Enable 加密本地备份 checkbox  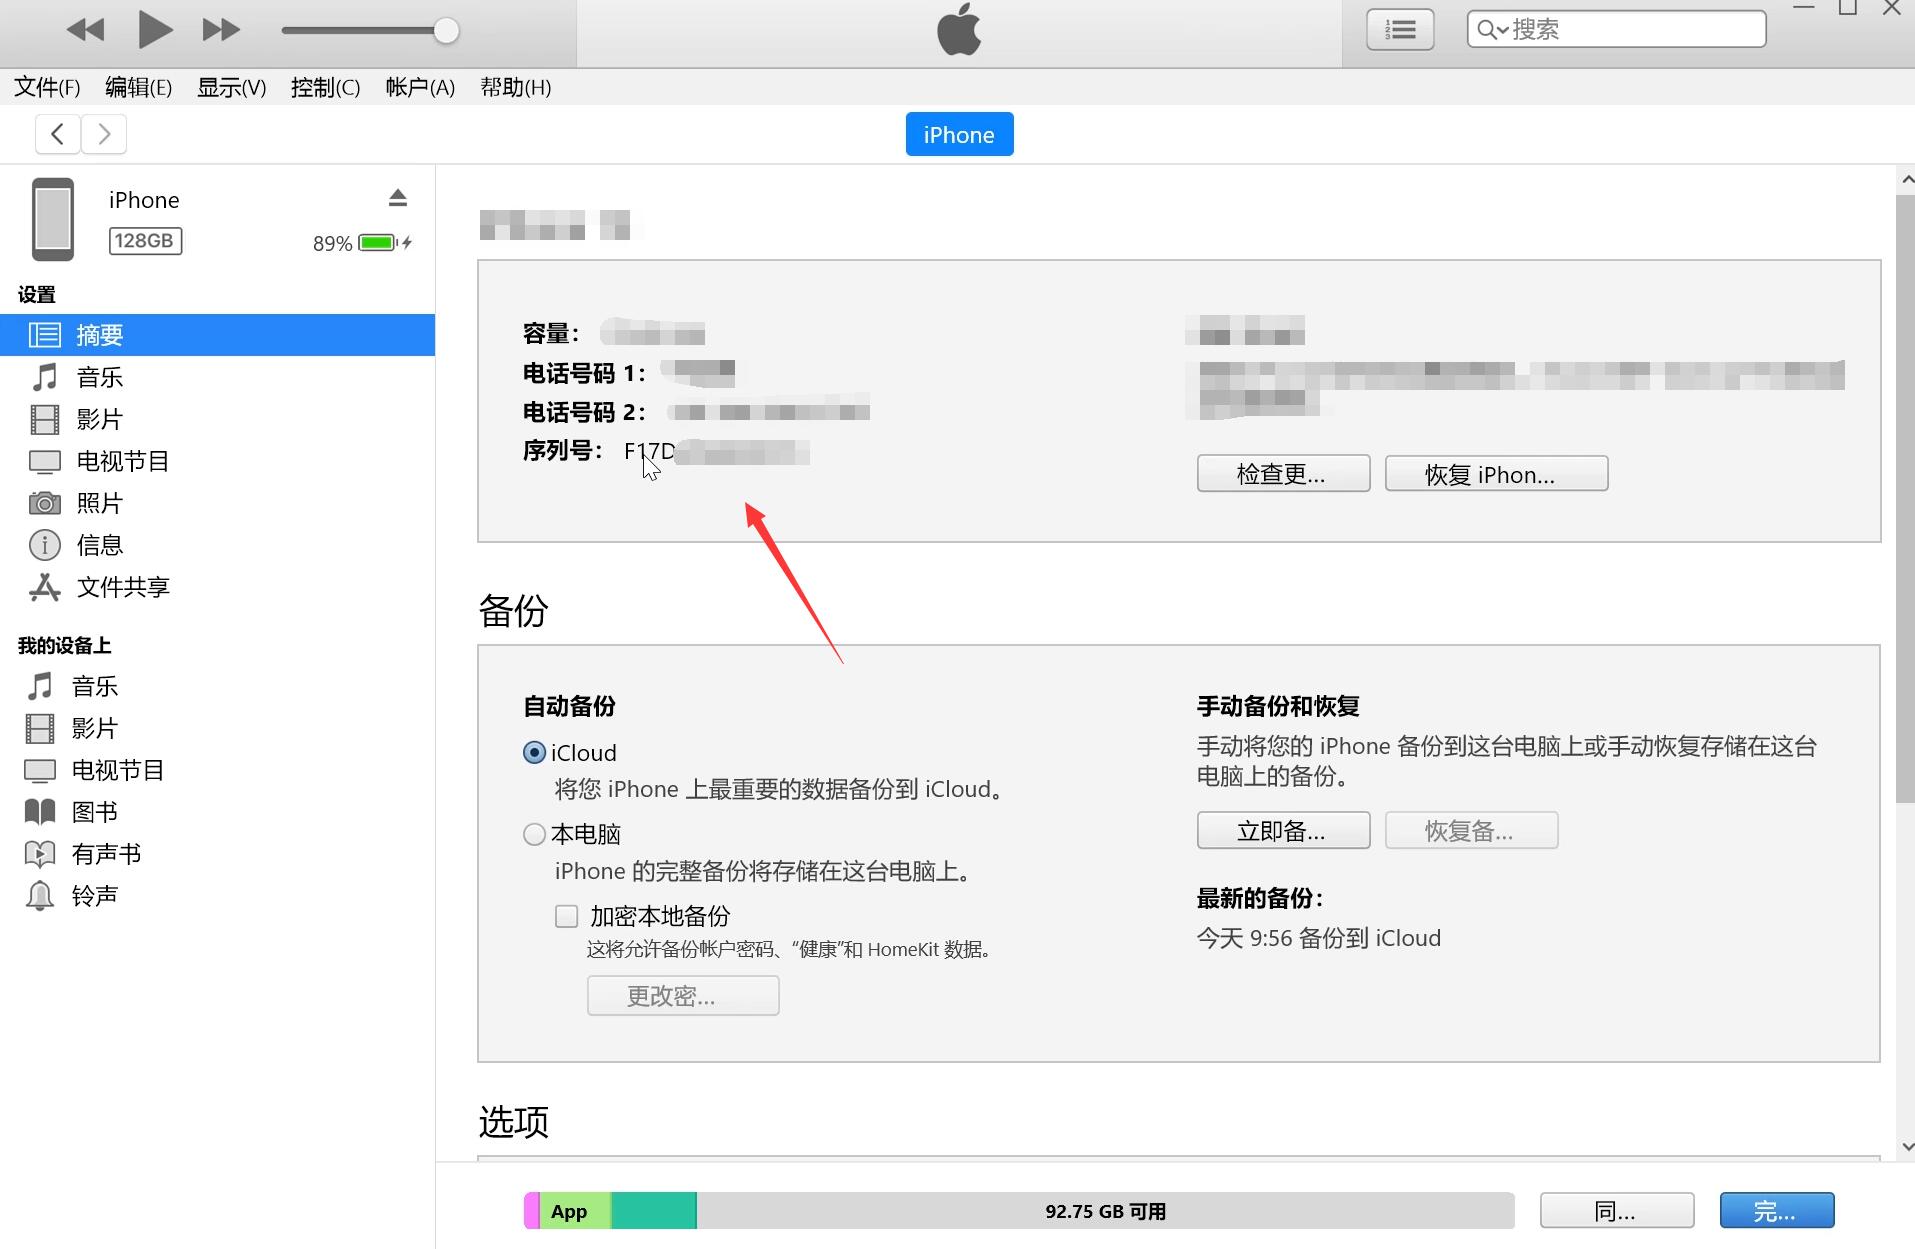[x=567, y=916]
